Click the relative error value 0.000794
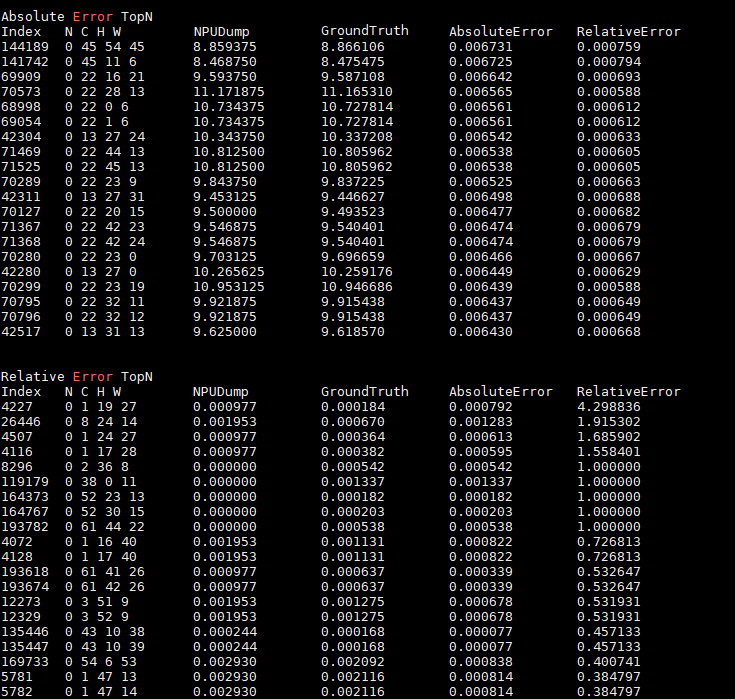The width and height of the screenshot is (735, 699). pyautogui.click(x=609, y=60)
